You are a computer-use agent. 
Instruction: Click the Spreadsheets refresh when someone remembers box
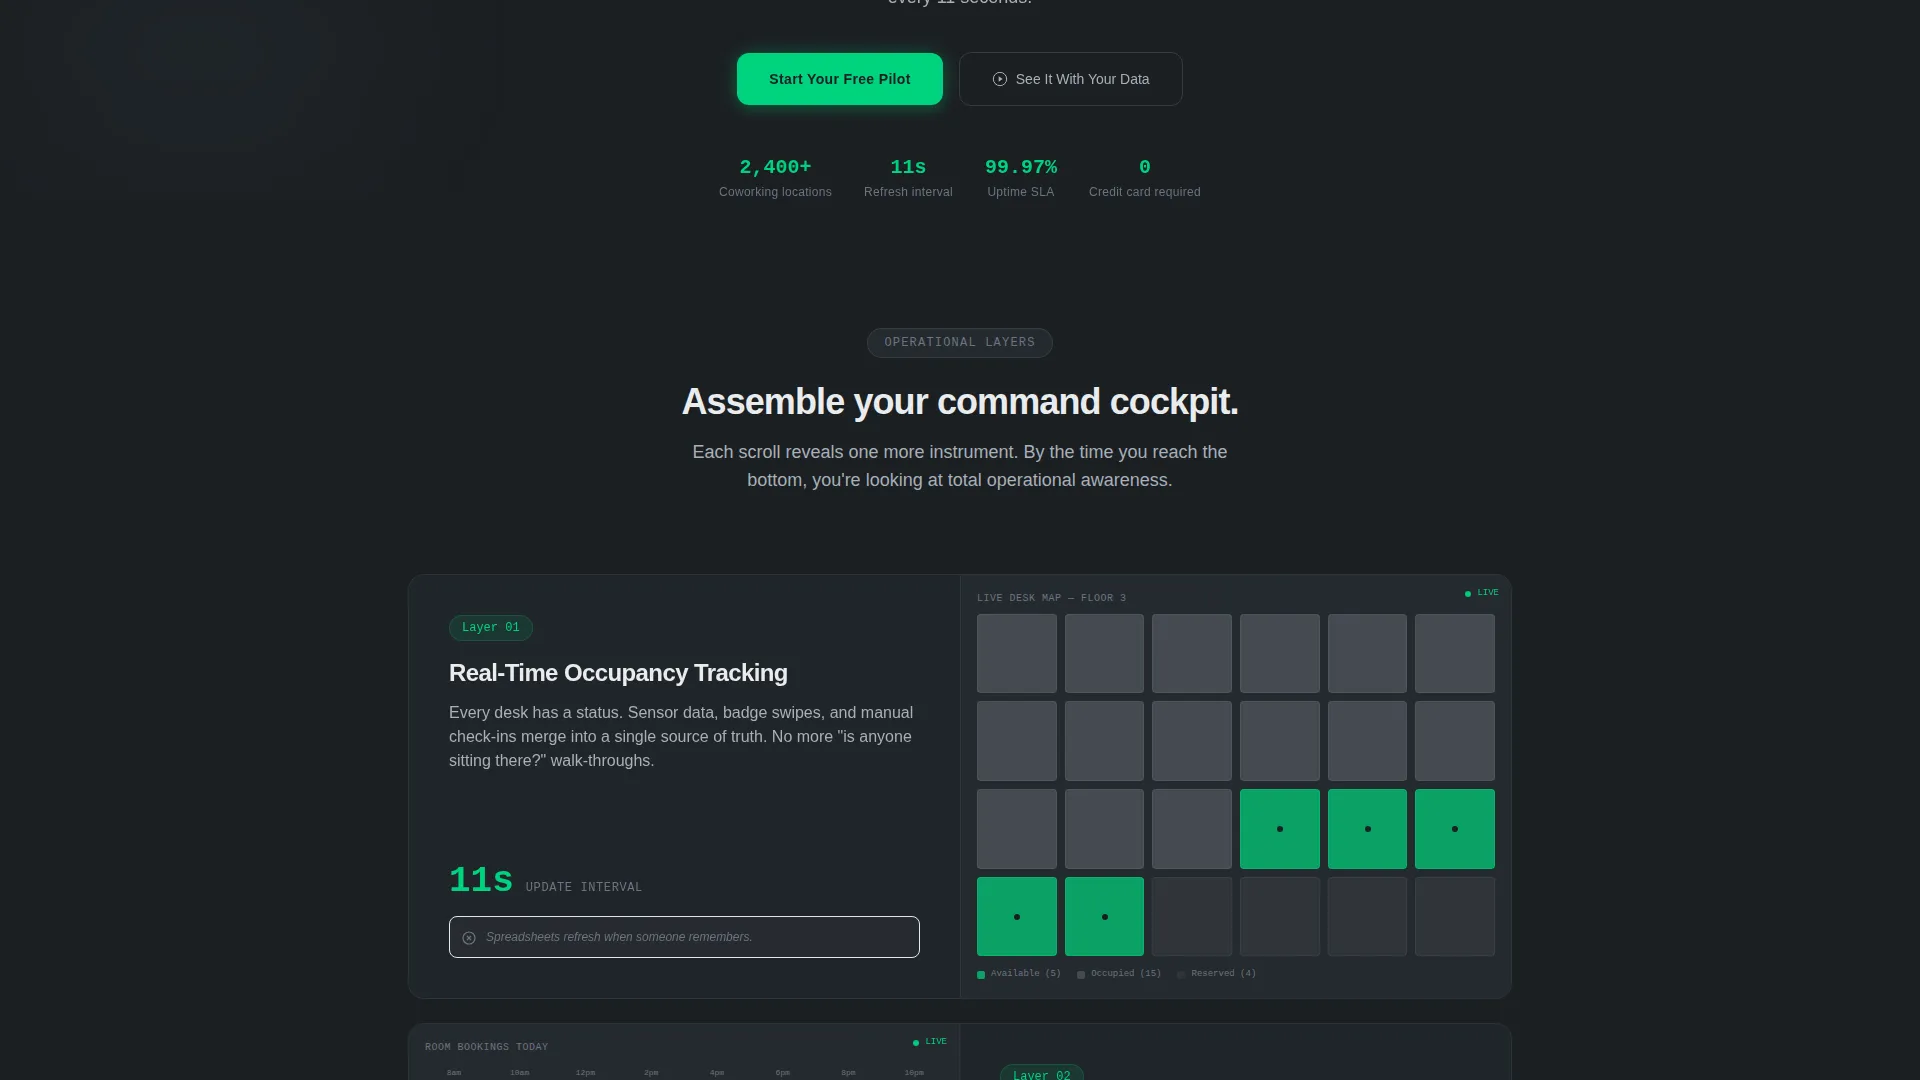click(684, 937)
